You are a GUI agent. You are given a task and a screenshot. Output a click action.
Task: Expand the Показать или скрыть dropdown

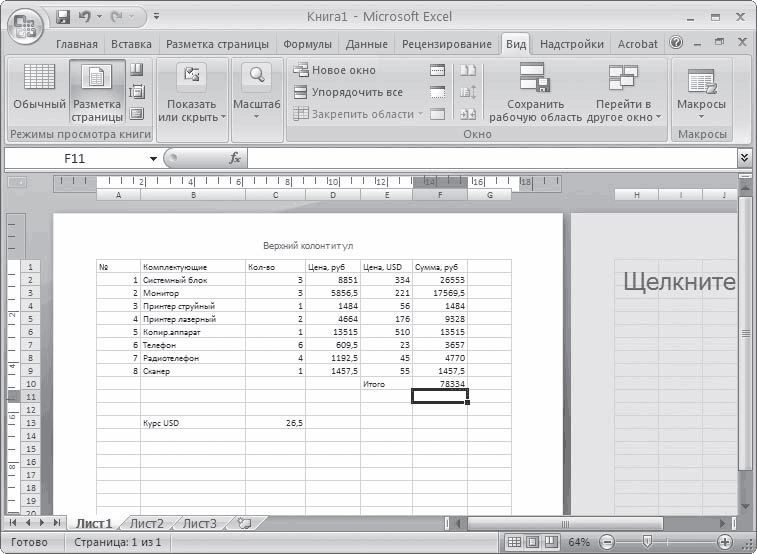(x=192, y=92)
